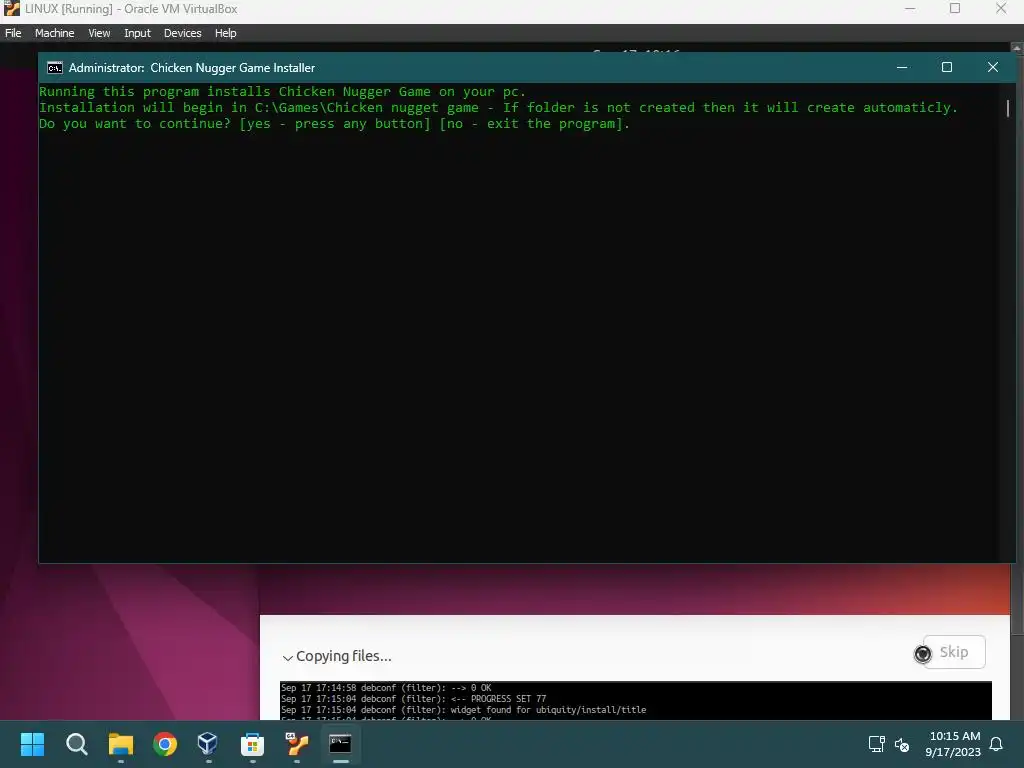Click the 'Installation will begin in C:\Games' line
Image resolution: width=1024 pixels, height=768 pixels.
point(498,108)
